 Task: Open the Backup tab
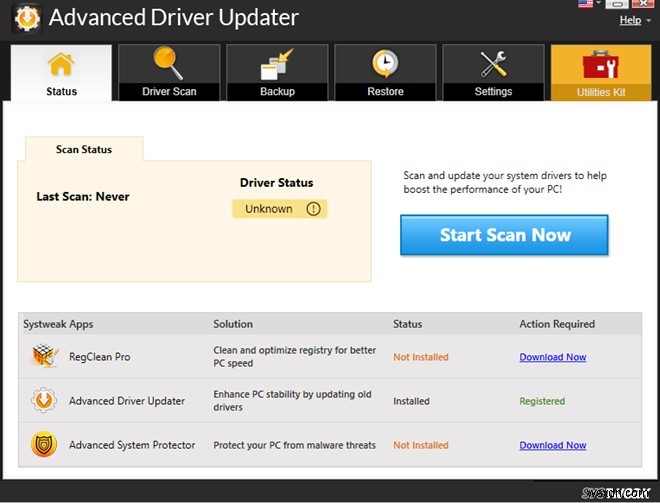tap(277, 73)
